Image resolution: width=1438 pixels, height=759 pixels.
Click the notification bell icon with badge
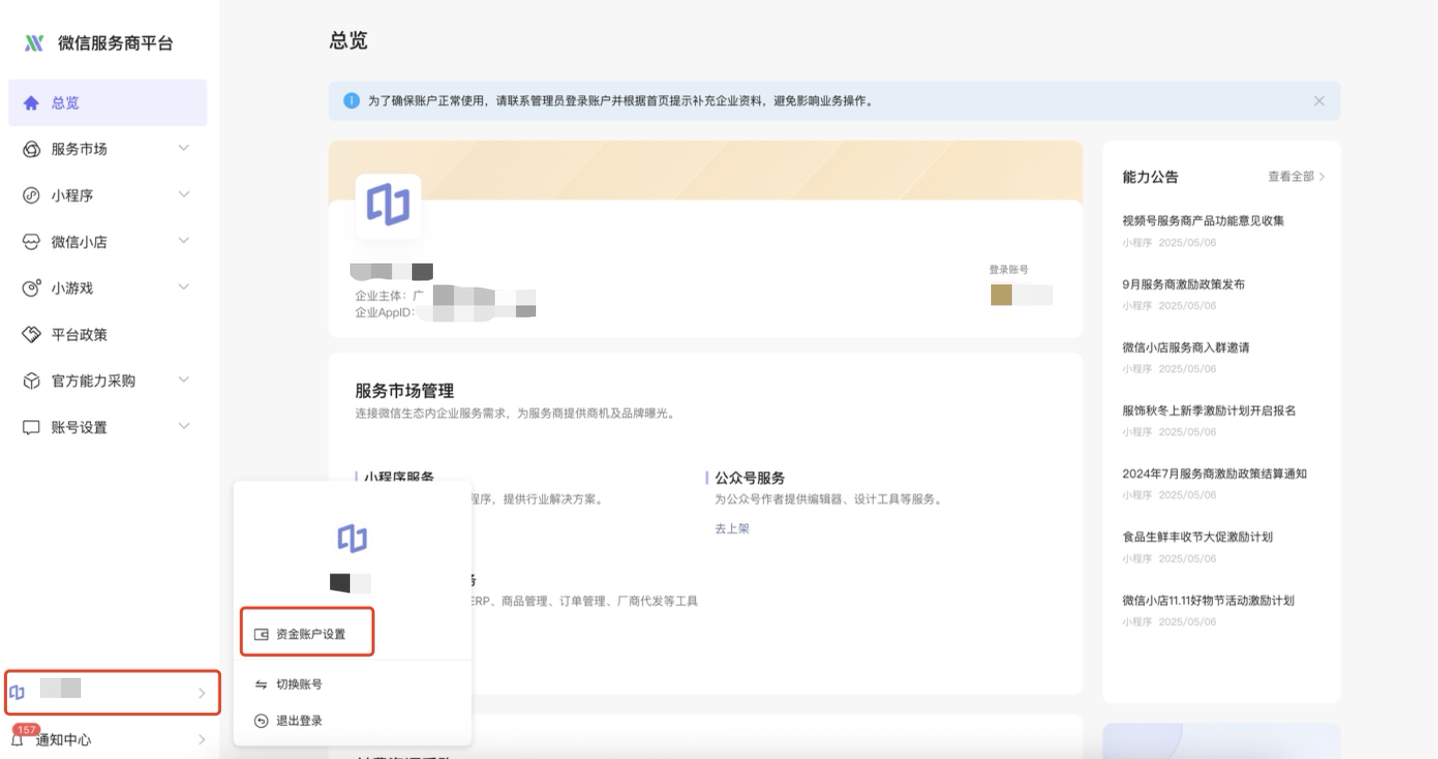click(x=17, y=741)
